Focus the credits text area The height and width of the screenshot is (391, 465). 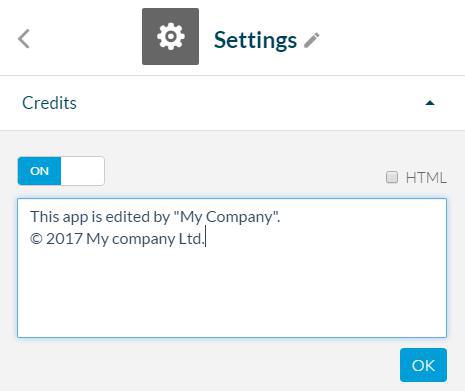click(232, 268)
